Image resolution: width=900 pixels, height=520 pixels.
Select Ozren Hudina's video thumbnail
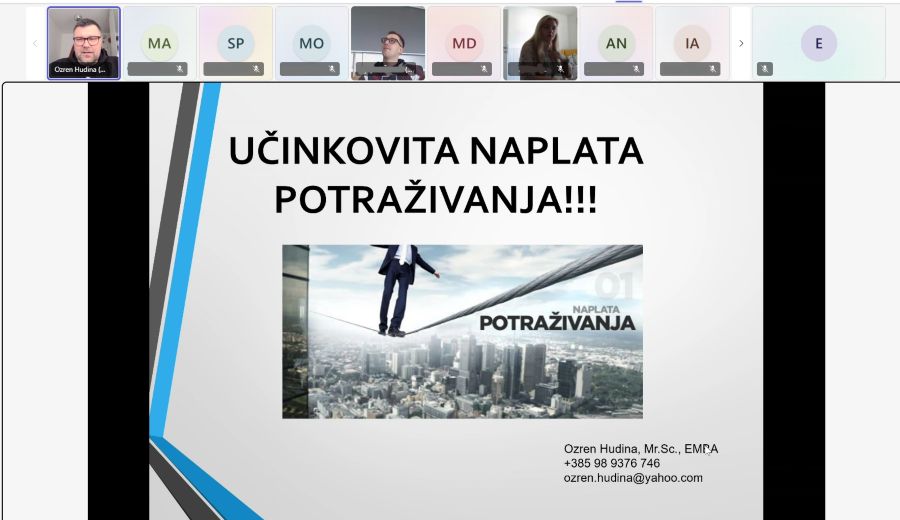[84, 42]
